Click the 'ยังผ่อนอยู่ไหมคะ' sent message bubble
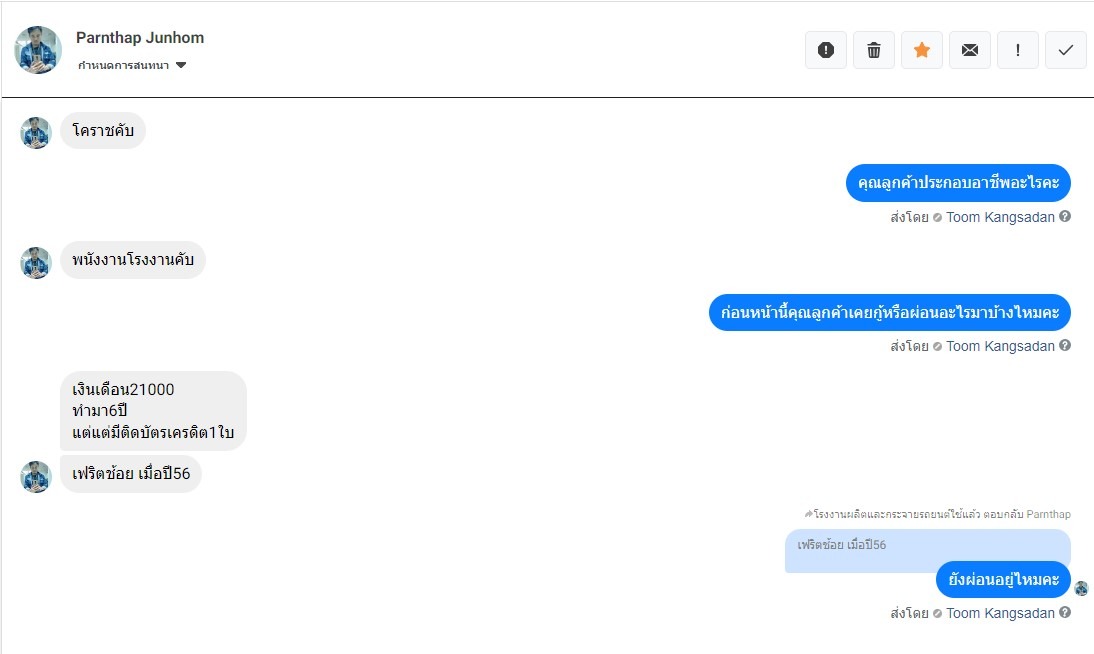The height and width of the screenshot is (654, 1094). (x=1003, y=579)
